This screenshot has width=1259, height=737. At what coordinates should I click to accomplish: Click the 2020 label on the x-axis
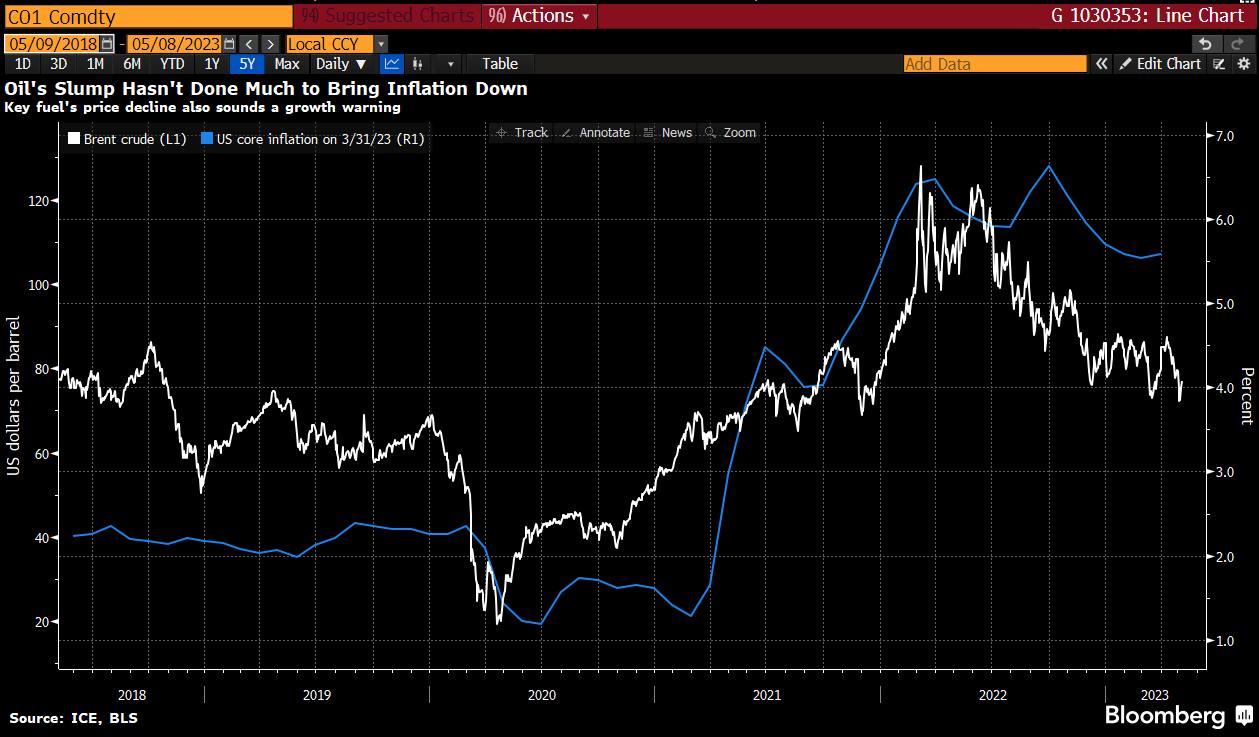point(541,694)
